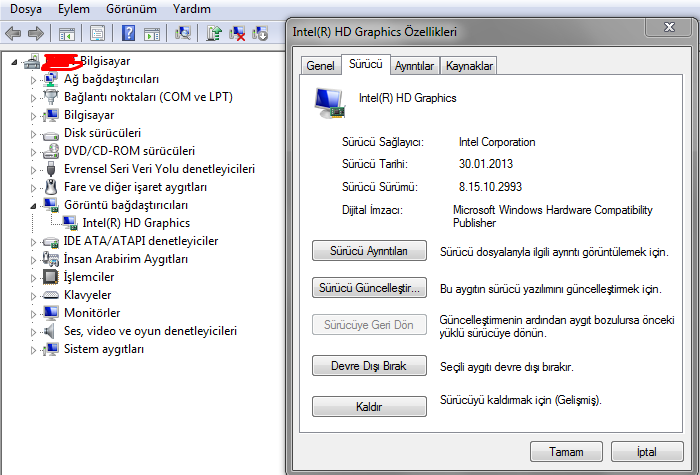Open the Görünüm menu
The width and height of the screenshot is (700, 475).
click(131, 9)
